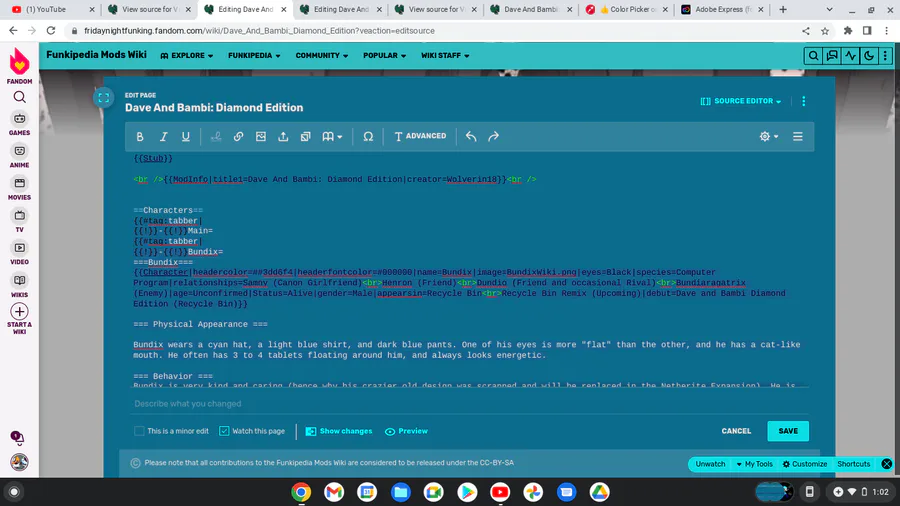Open Customize in bottom toolbar
Viewport: 900px width, 506px height.
point(805,464)
